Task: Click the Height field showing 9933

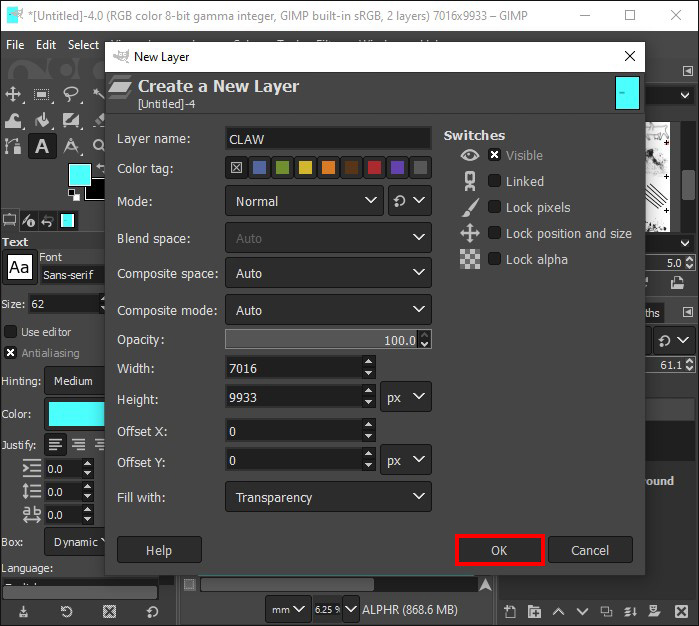Action: (x=294, y=396)
